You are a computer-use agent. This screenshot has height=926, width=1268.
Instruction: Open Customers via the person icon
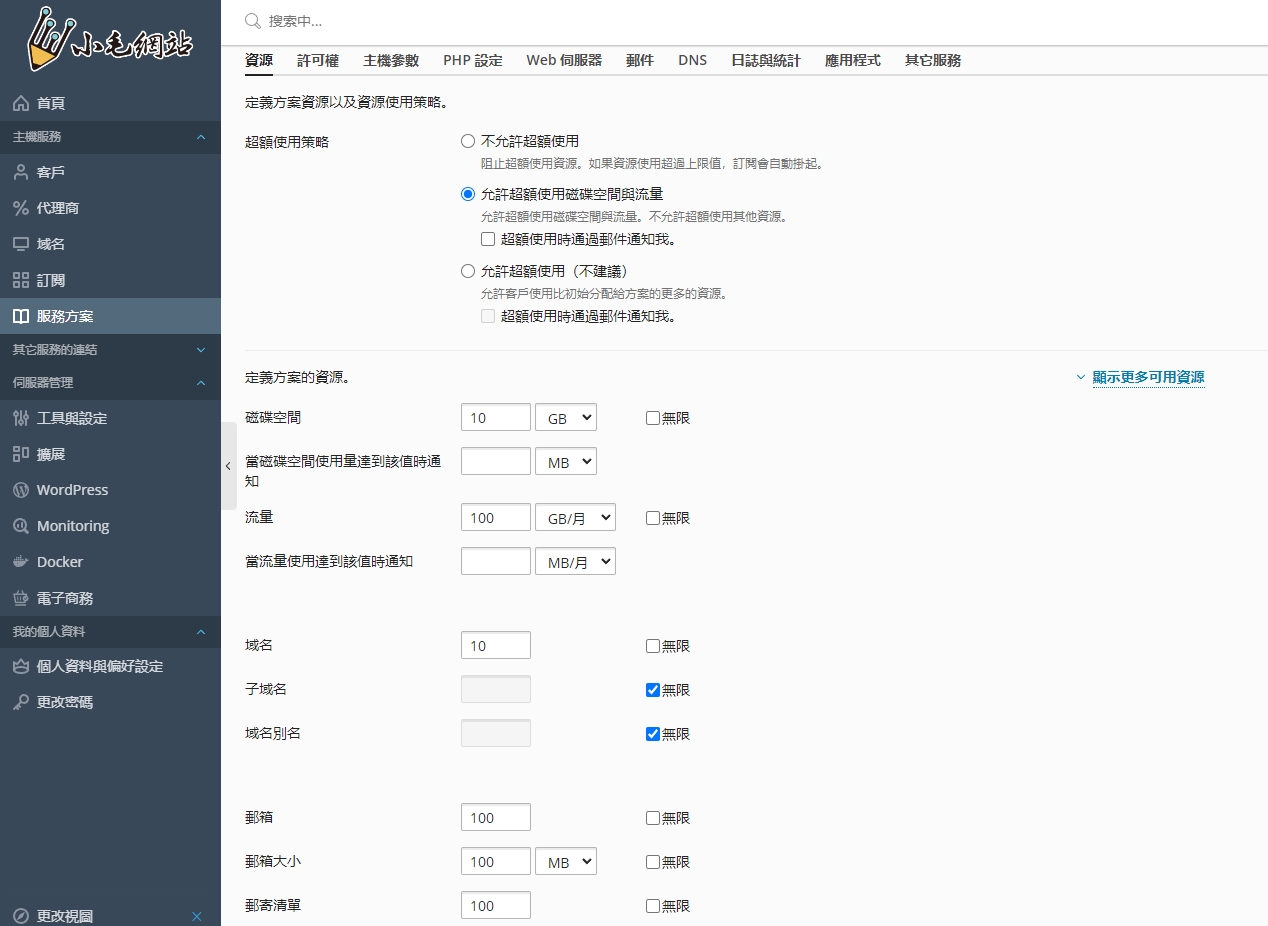[21, 173]
